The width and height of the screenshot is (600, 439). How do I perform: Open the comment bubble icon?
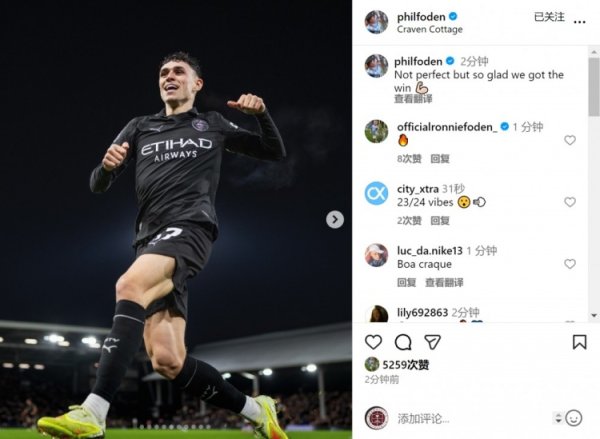[x=403, y=342]
